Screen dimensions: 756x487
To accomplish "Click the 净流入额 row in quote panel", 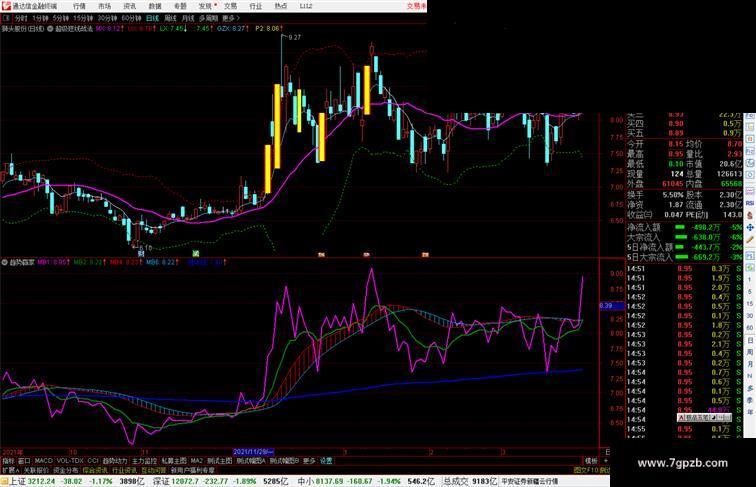I will 685,227.
